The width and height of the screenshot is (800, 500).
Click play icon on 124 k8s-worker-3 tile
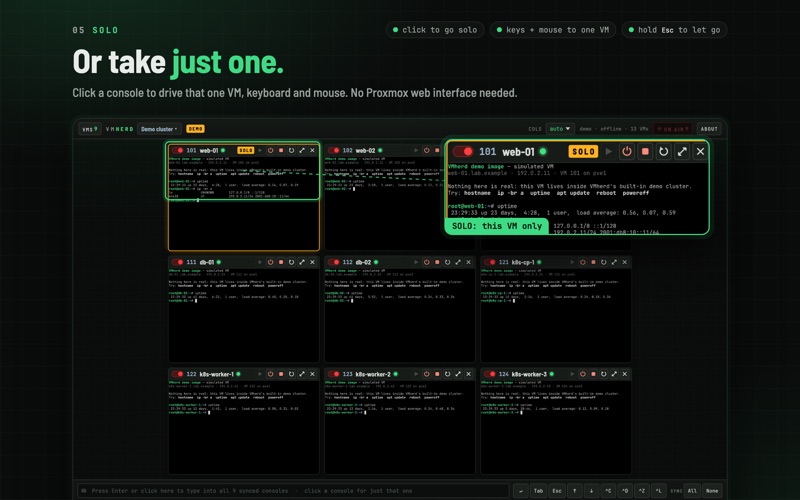coord(572,374)
